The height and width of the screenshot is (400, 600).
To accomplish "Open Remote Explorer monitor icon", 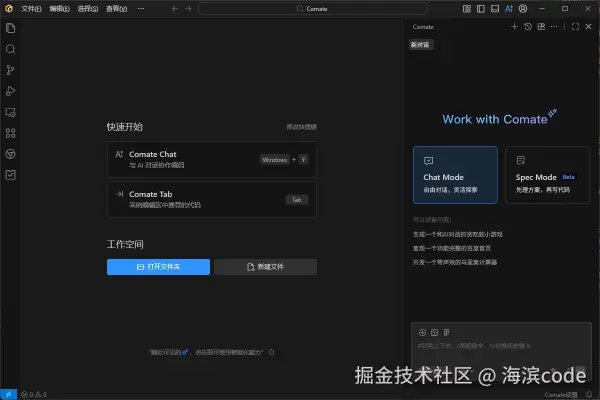I will click(10, 112).
